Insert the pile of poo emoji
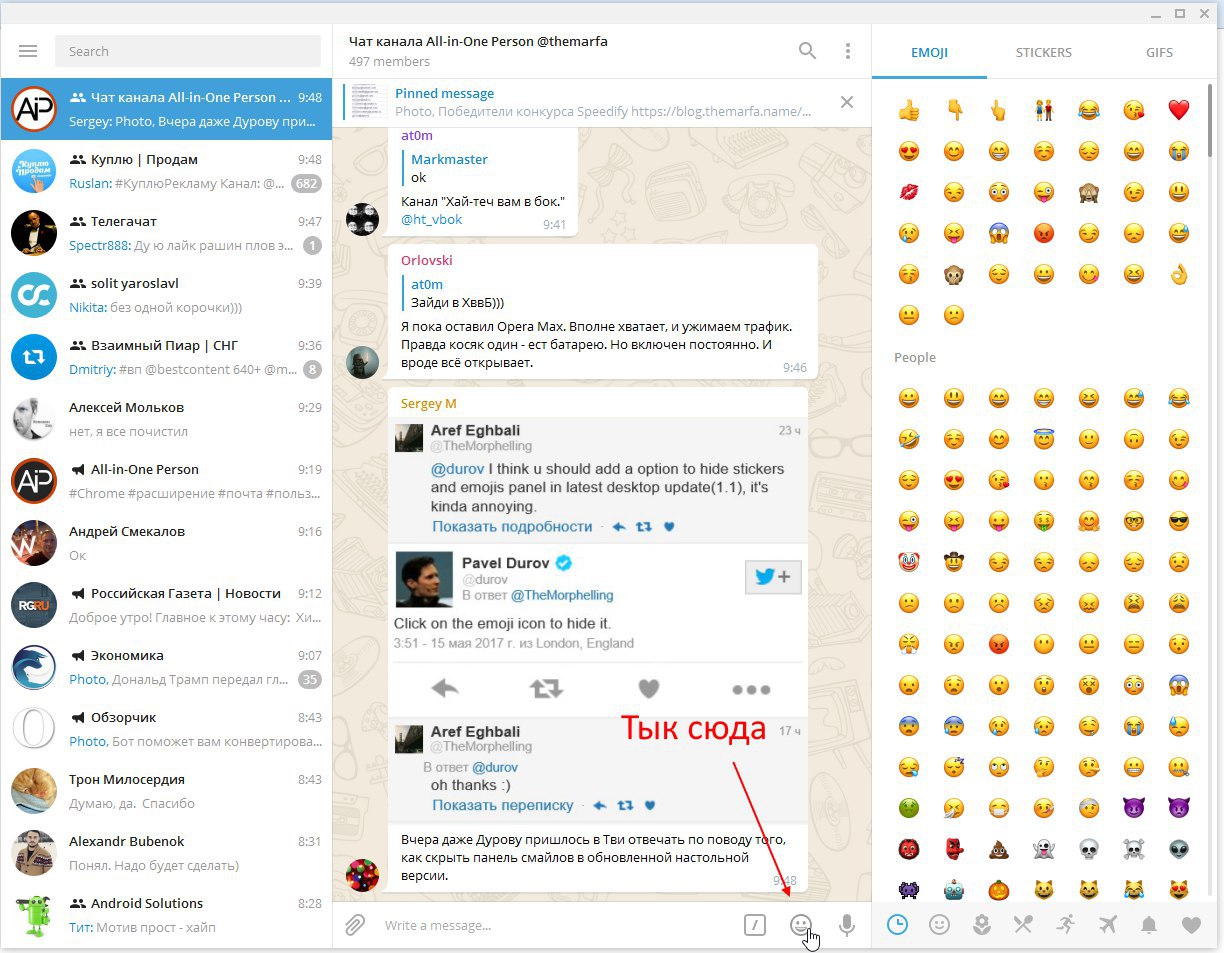This screenshot has height=953, width=1224. click(999, 849)
